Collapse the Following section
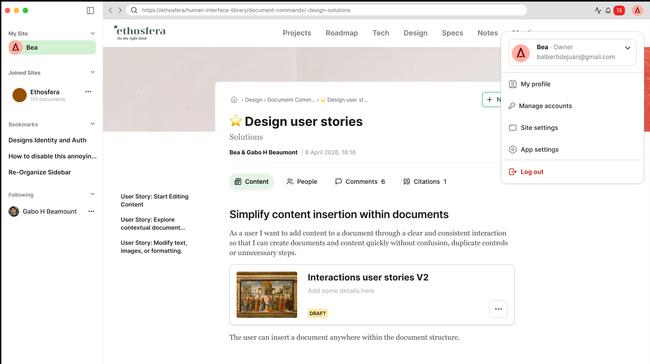This screenshot has width=650, height=364. point(92,194)
